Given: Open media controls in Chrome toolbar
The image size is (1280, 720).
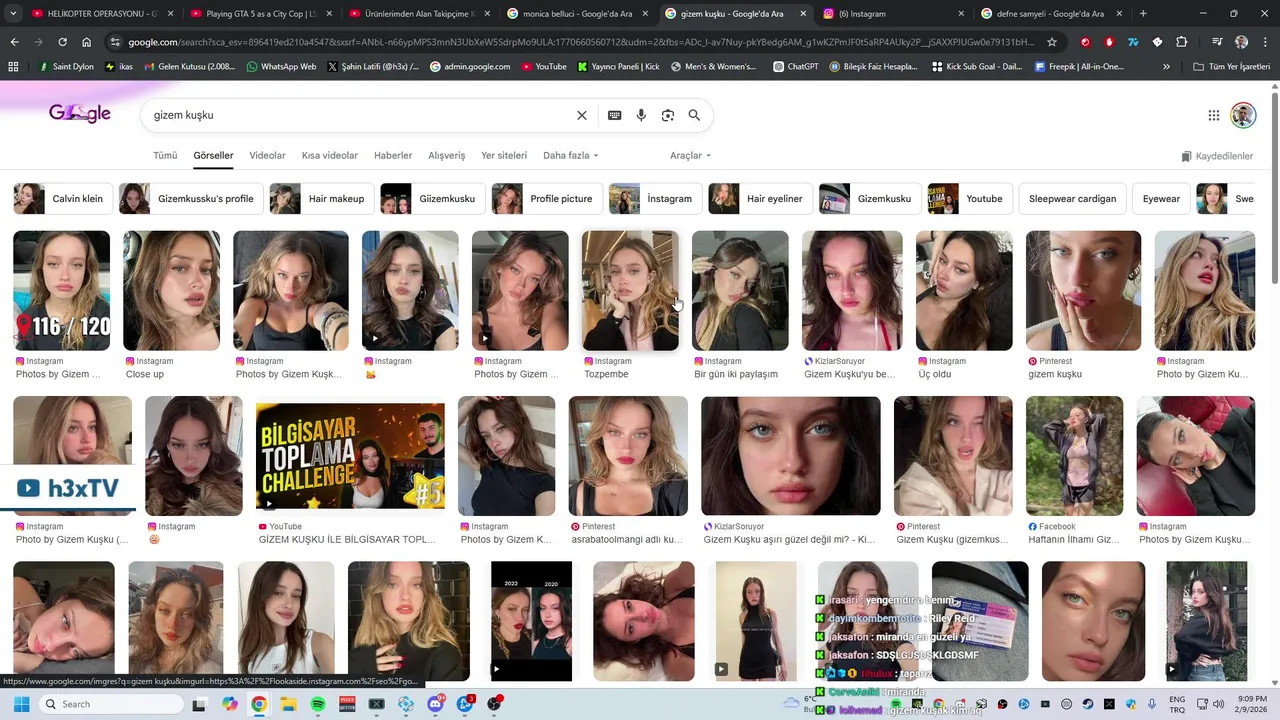Looking at the screenshot, I should (1217, 42).
